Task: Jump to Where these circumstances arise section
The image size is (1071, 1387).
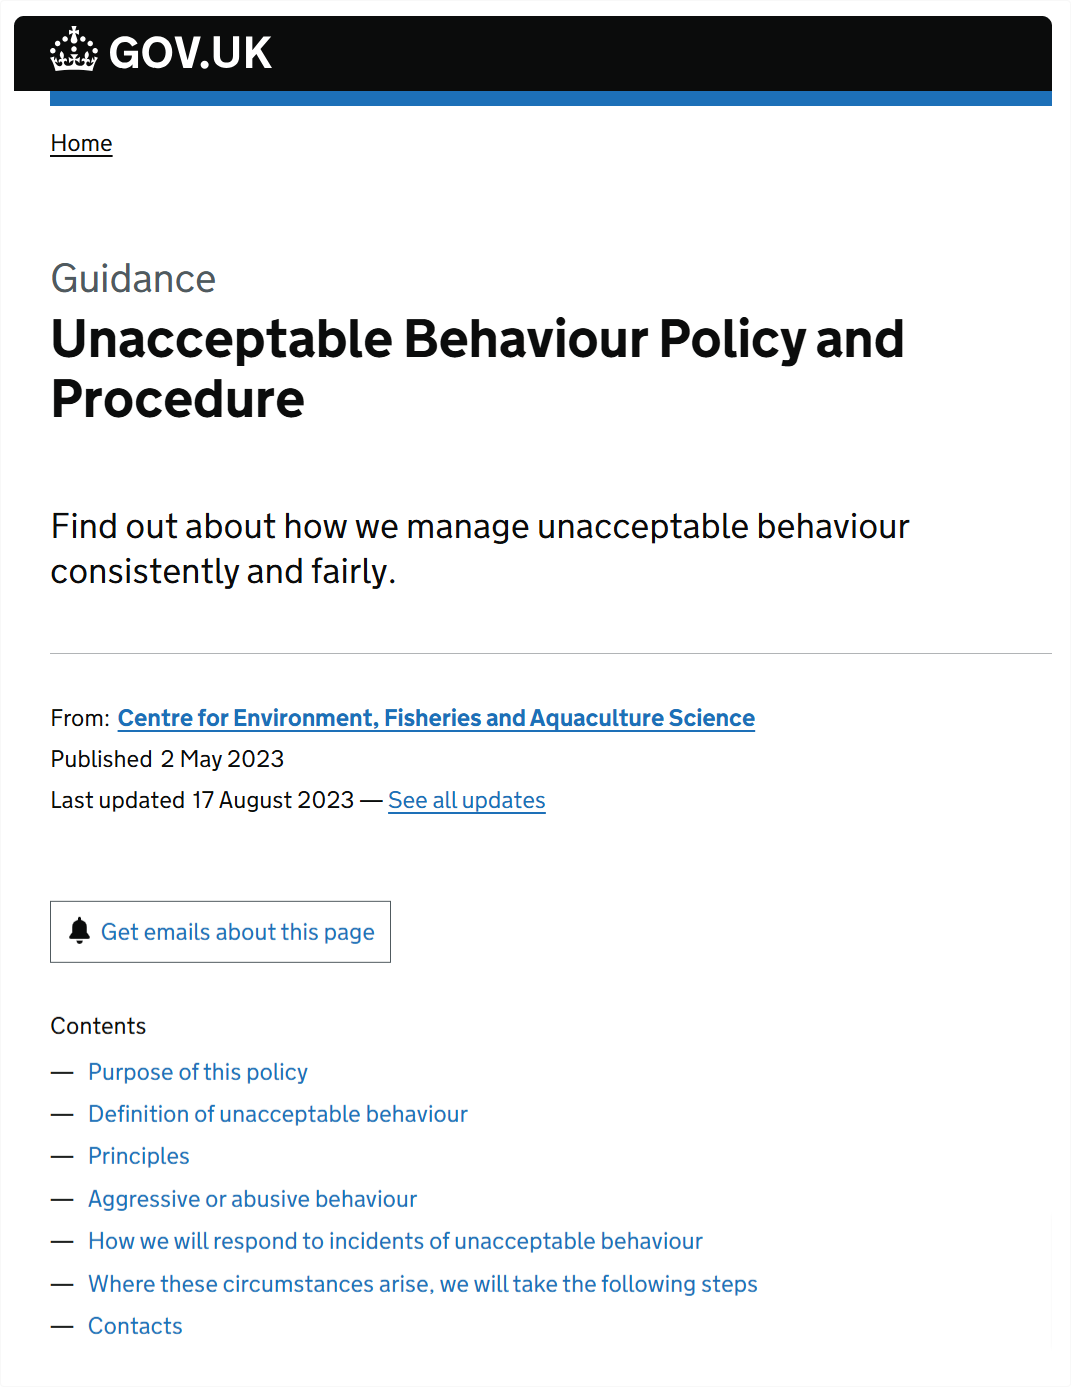Action: [423, 1284]
